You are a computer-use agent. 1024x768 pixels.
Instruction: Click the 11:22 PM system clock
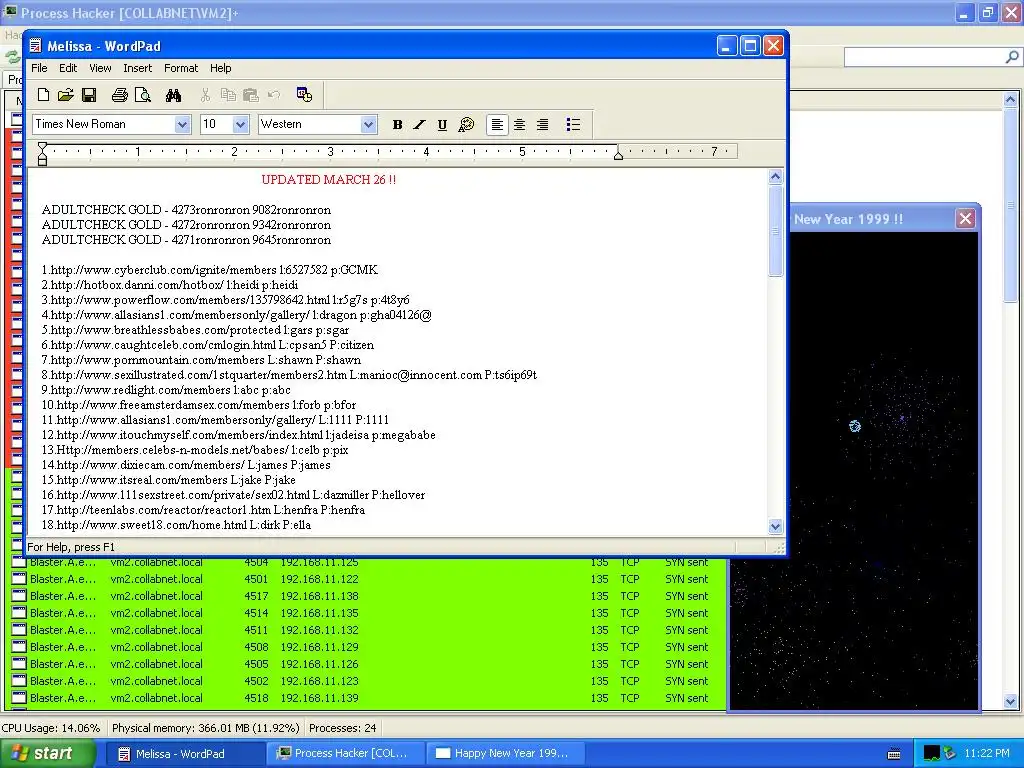pyautogui.click(x=987, y=754)
